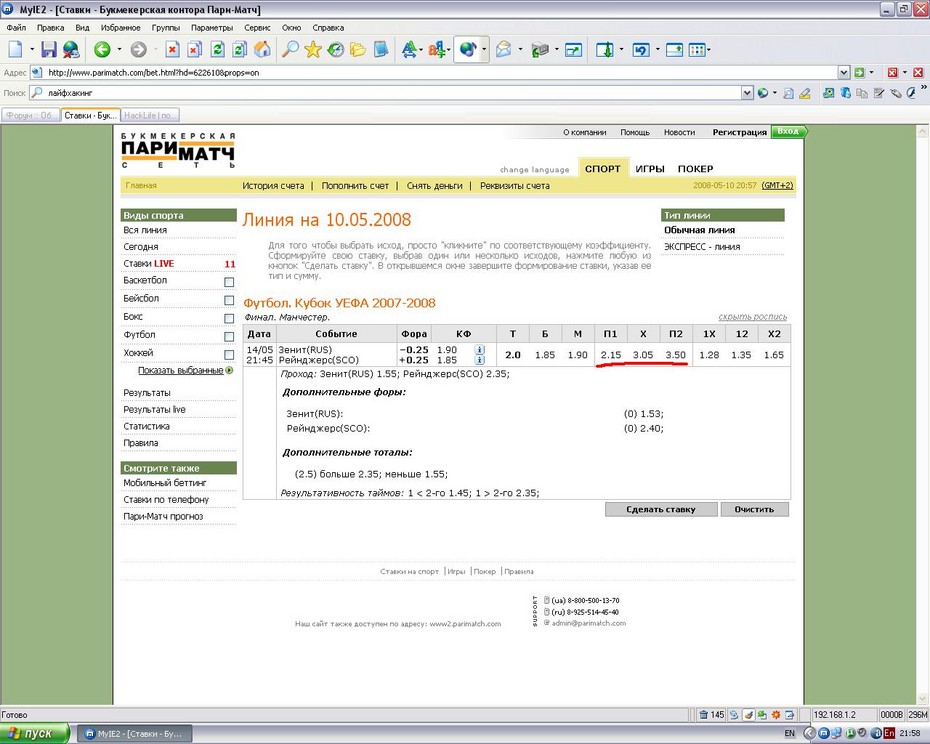The width and height of the screenshot is (930, 744).
Task: Click the undo blue arrow toolbar icon
Action: (641, 50)
